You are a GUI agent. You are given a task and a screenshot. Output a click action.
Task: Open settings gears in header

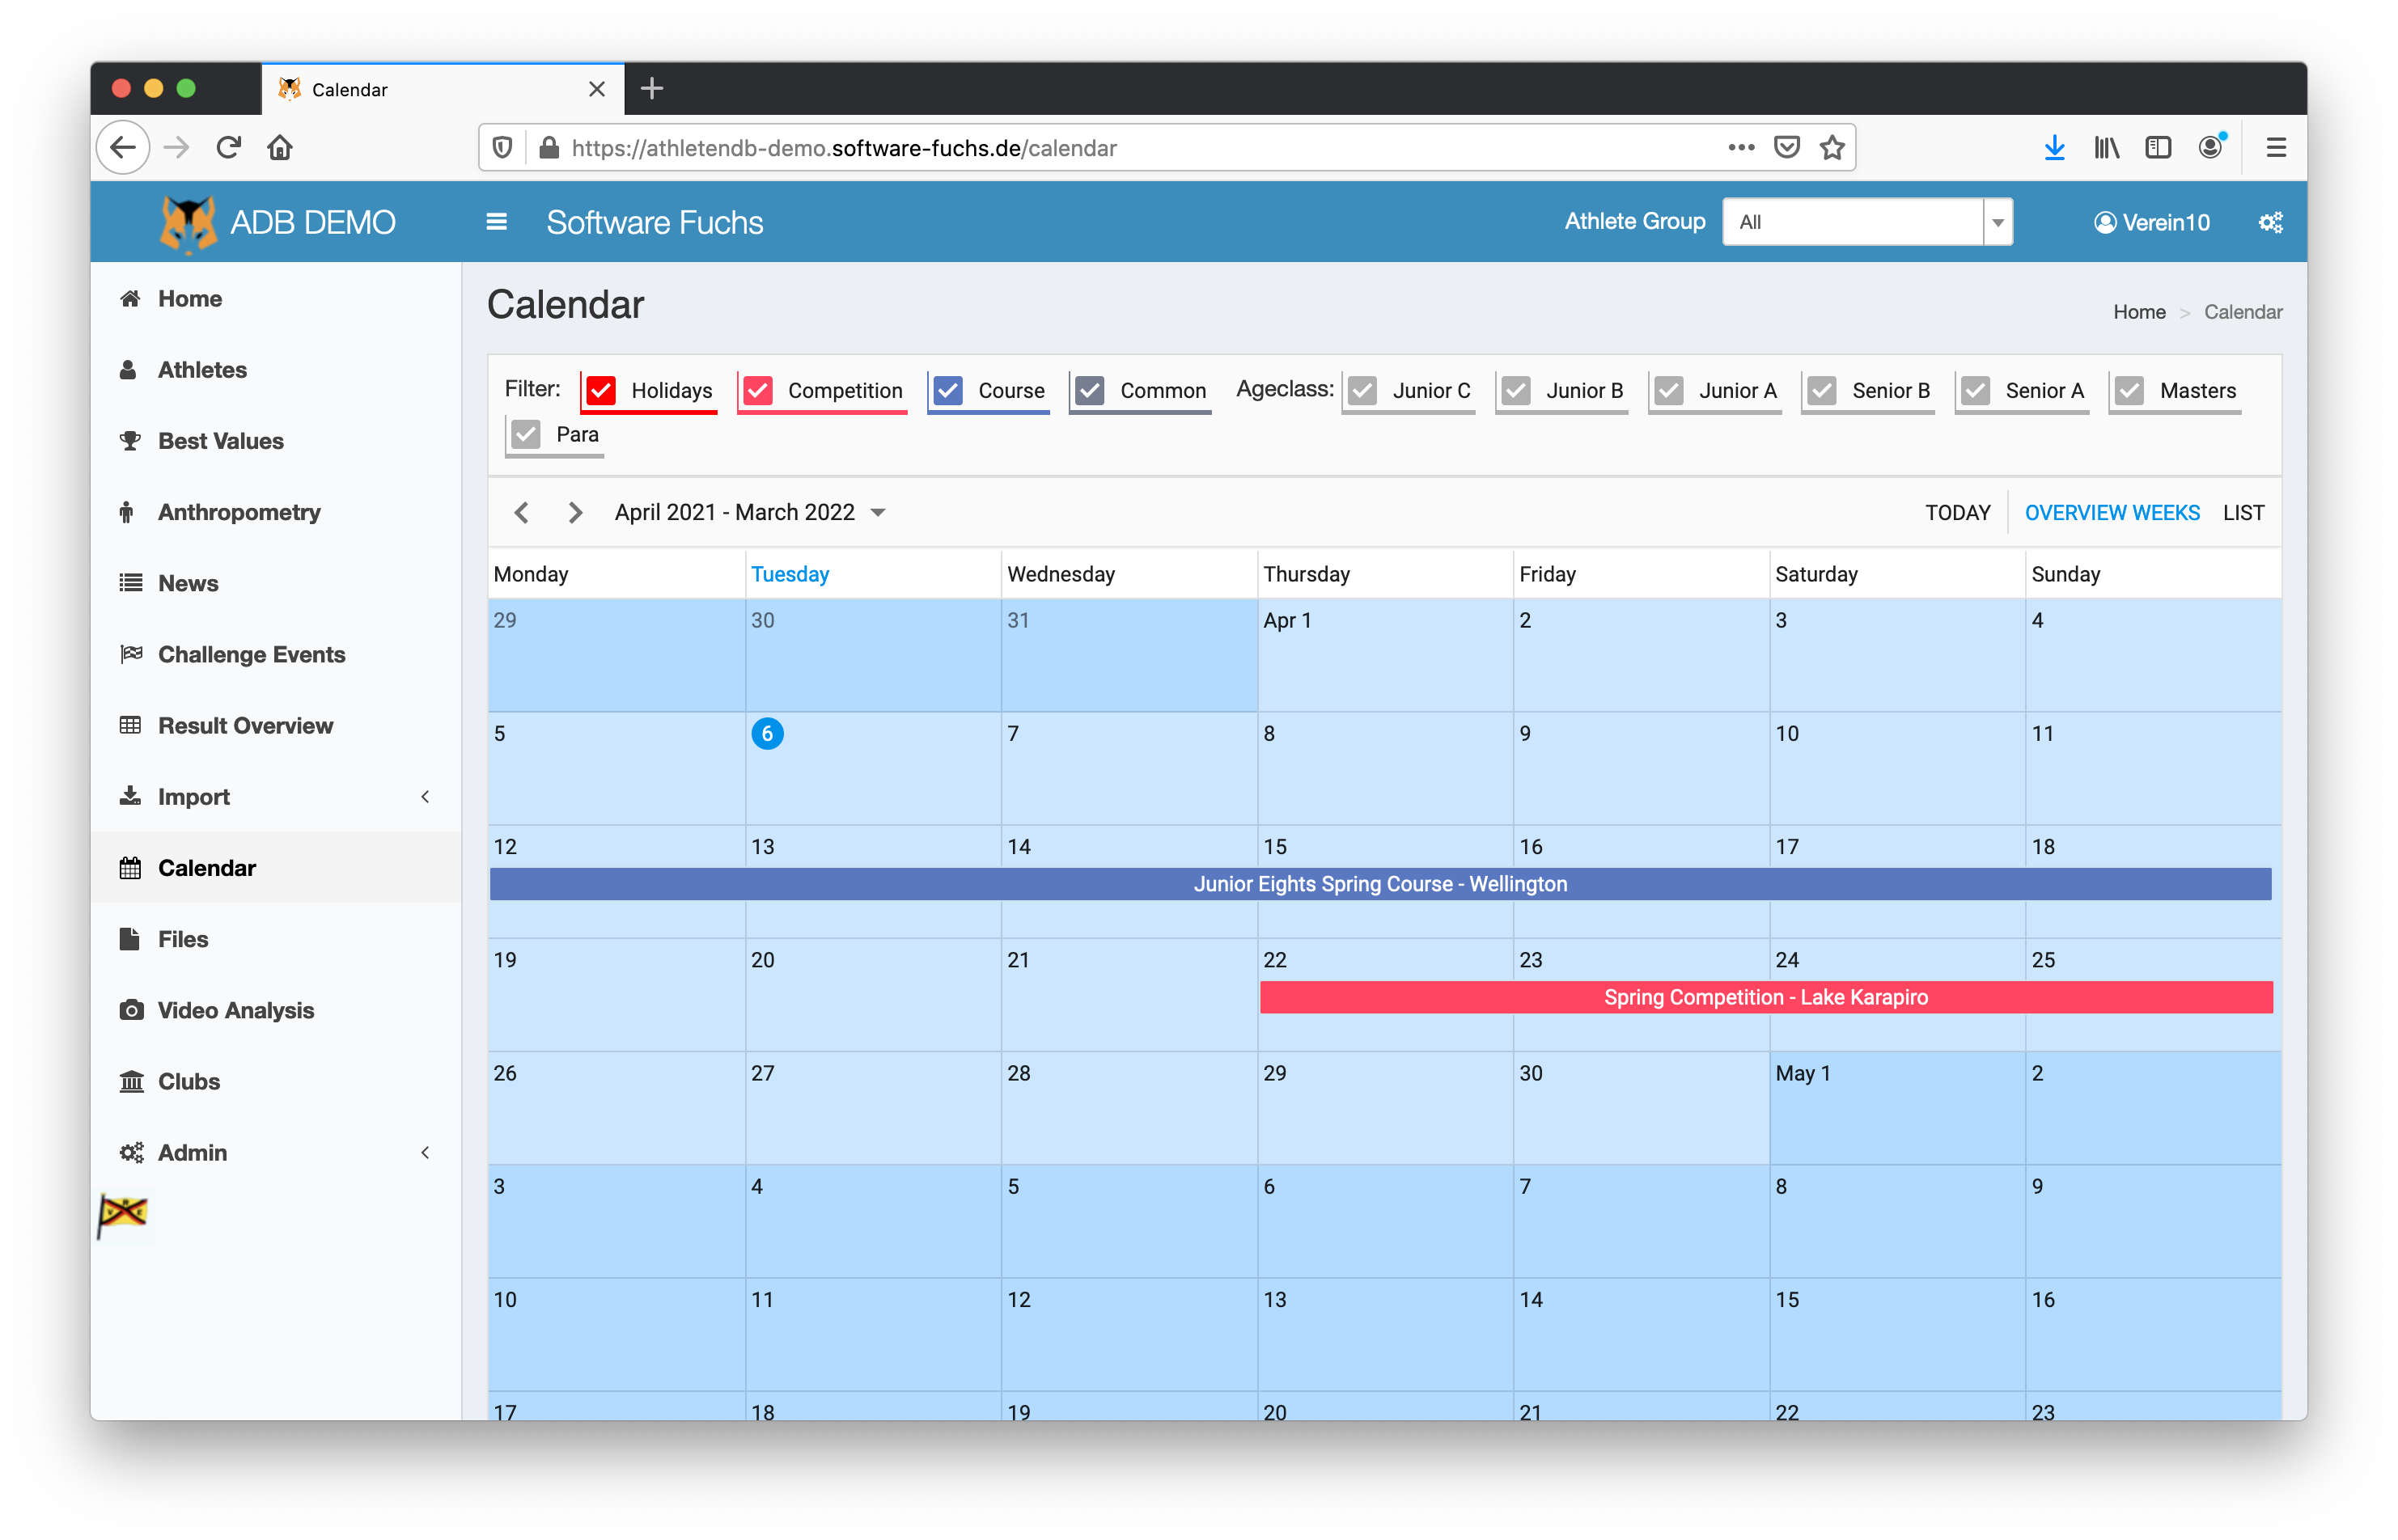(x=2271, y=222)
